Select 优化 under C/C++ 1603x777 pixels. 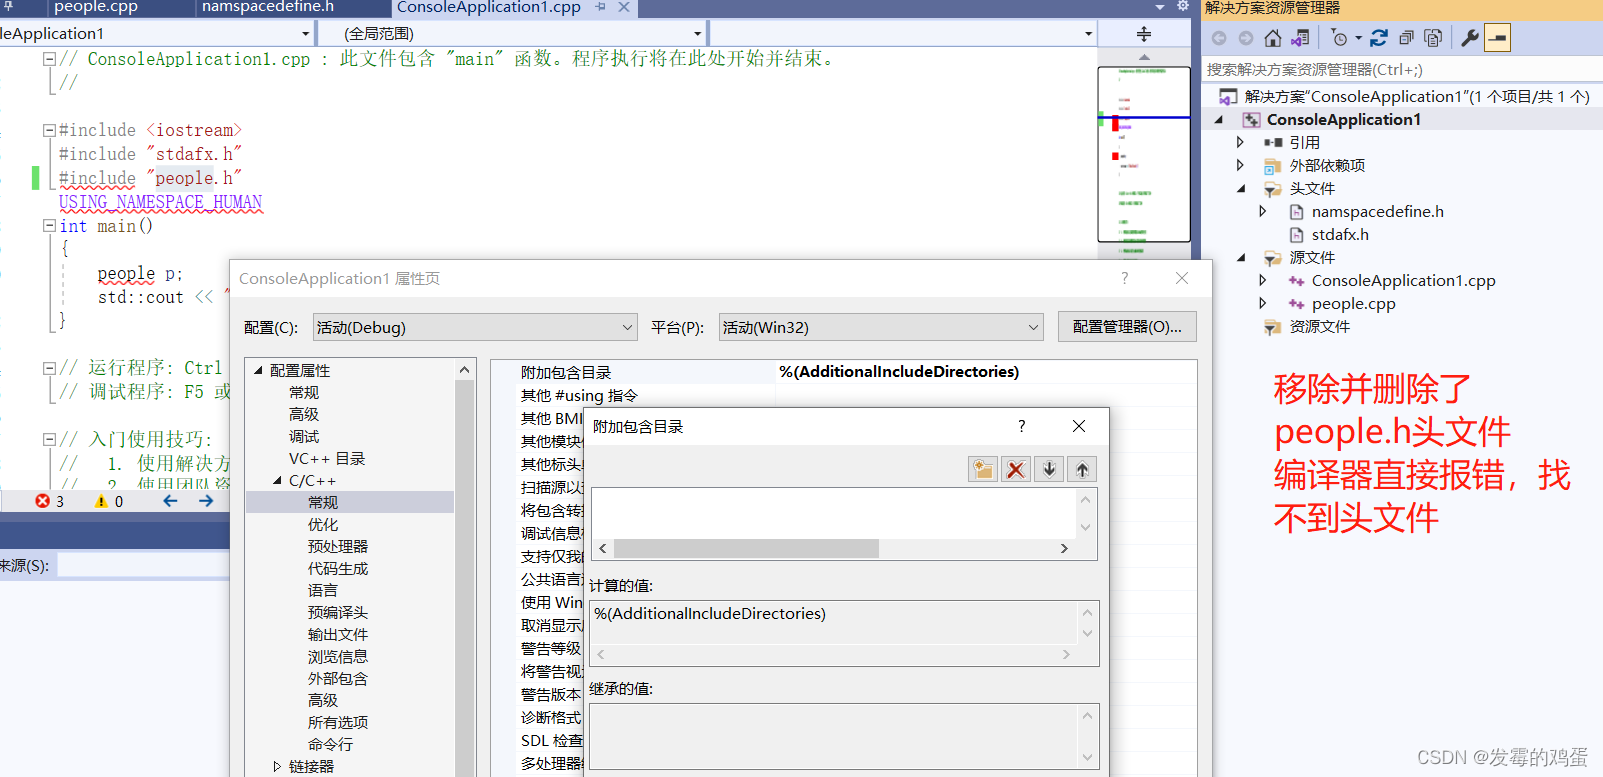[323, 524]
